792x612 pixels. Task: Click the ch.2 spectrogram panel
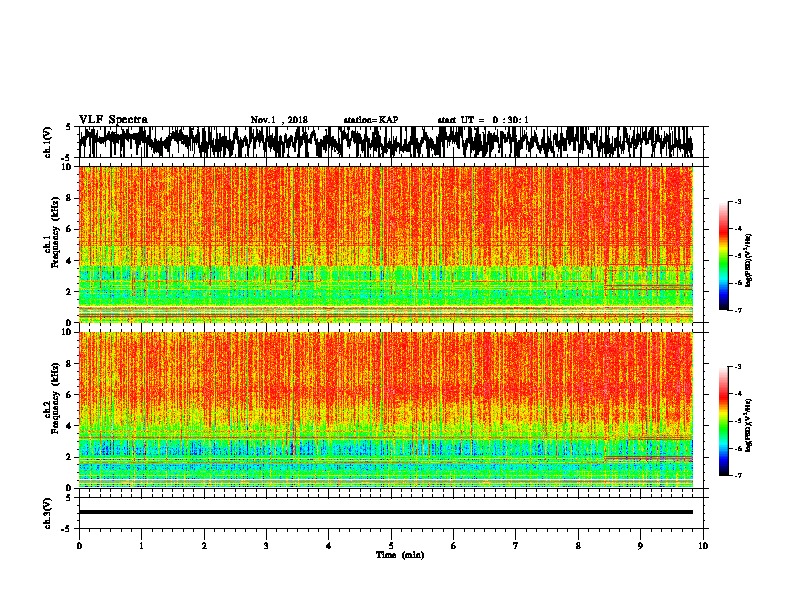[x=386, y=410]
